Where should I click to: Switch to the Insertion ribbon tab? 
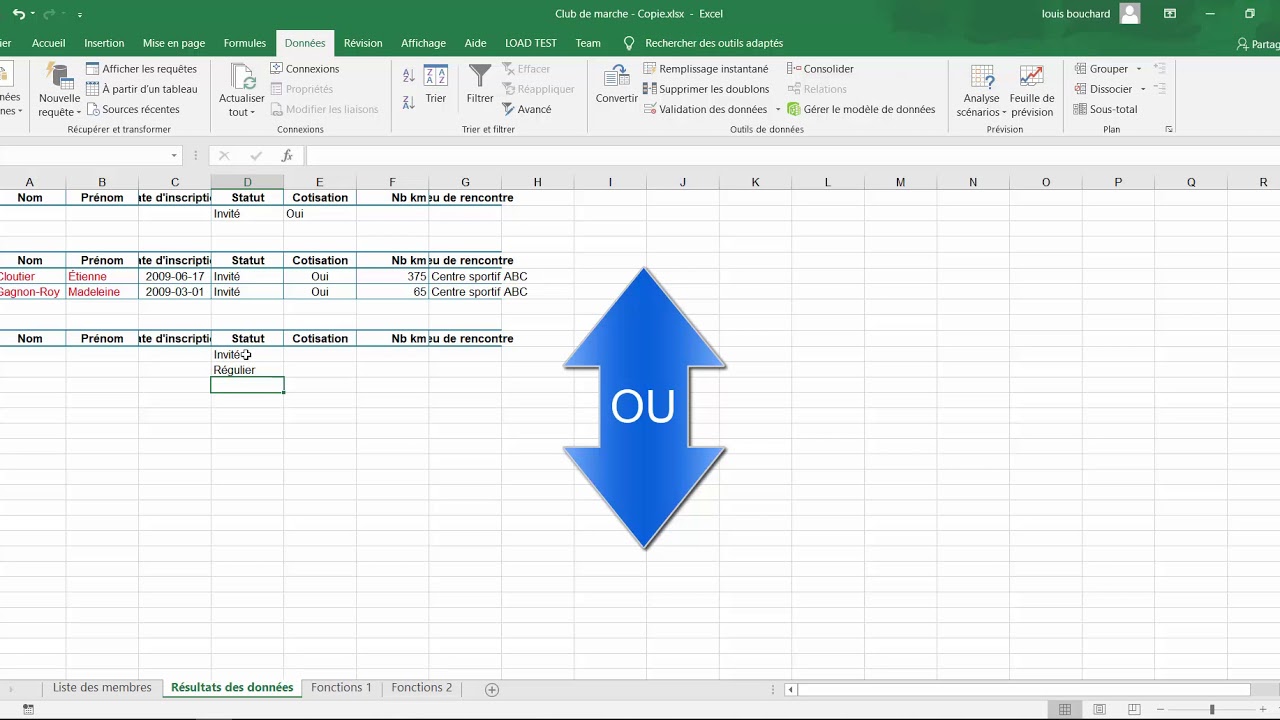(x=104, y=43)
